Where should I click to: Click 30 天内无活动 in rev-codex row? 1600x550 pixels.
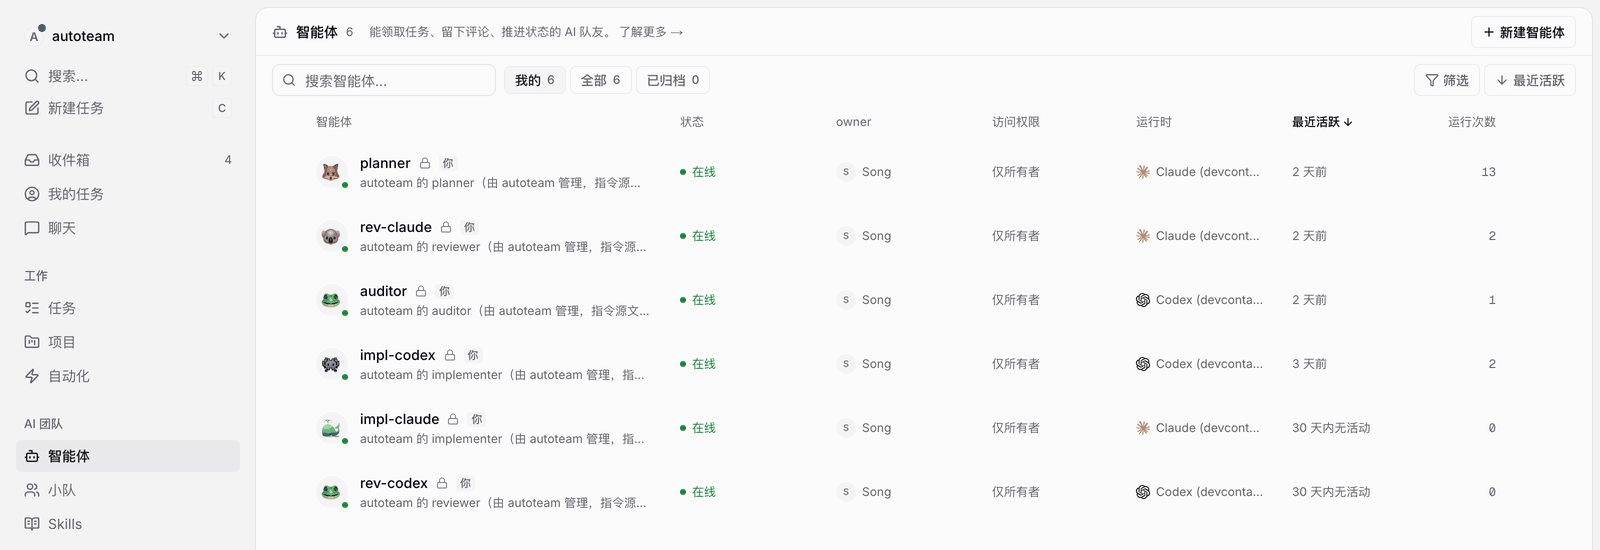[x=1331, y=492]
